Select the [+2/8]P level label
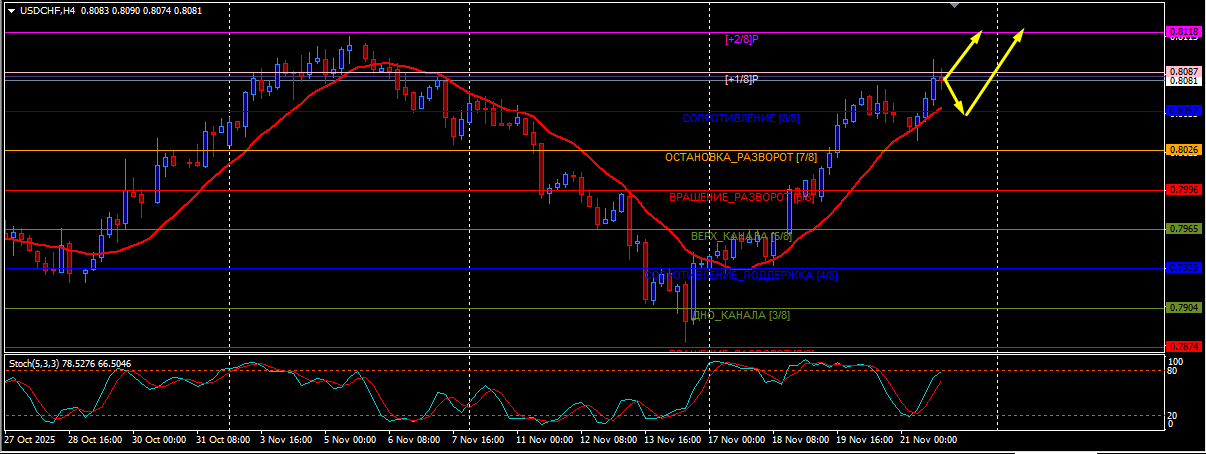Image resolution: width=1206 pixels, height=454 pixels. coord(742,39)
